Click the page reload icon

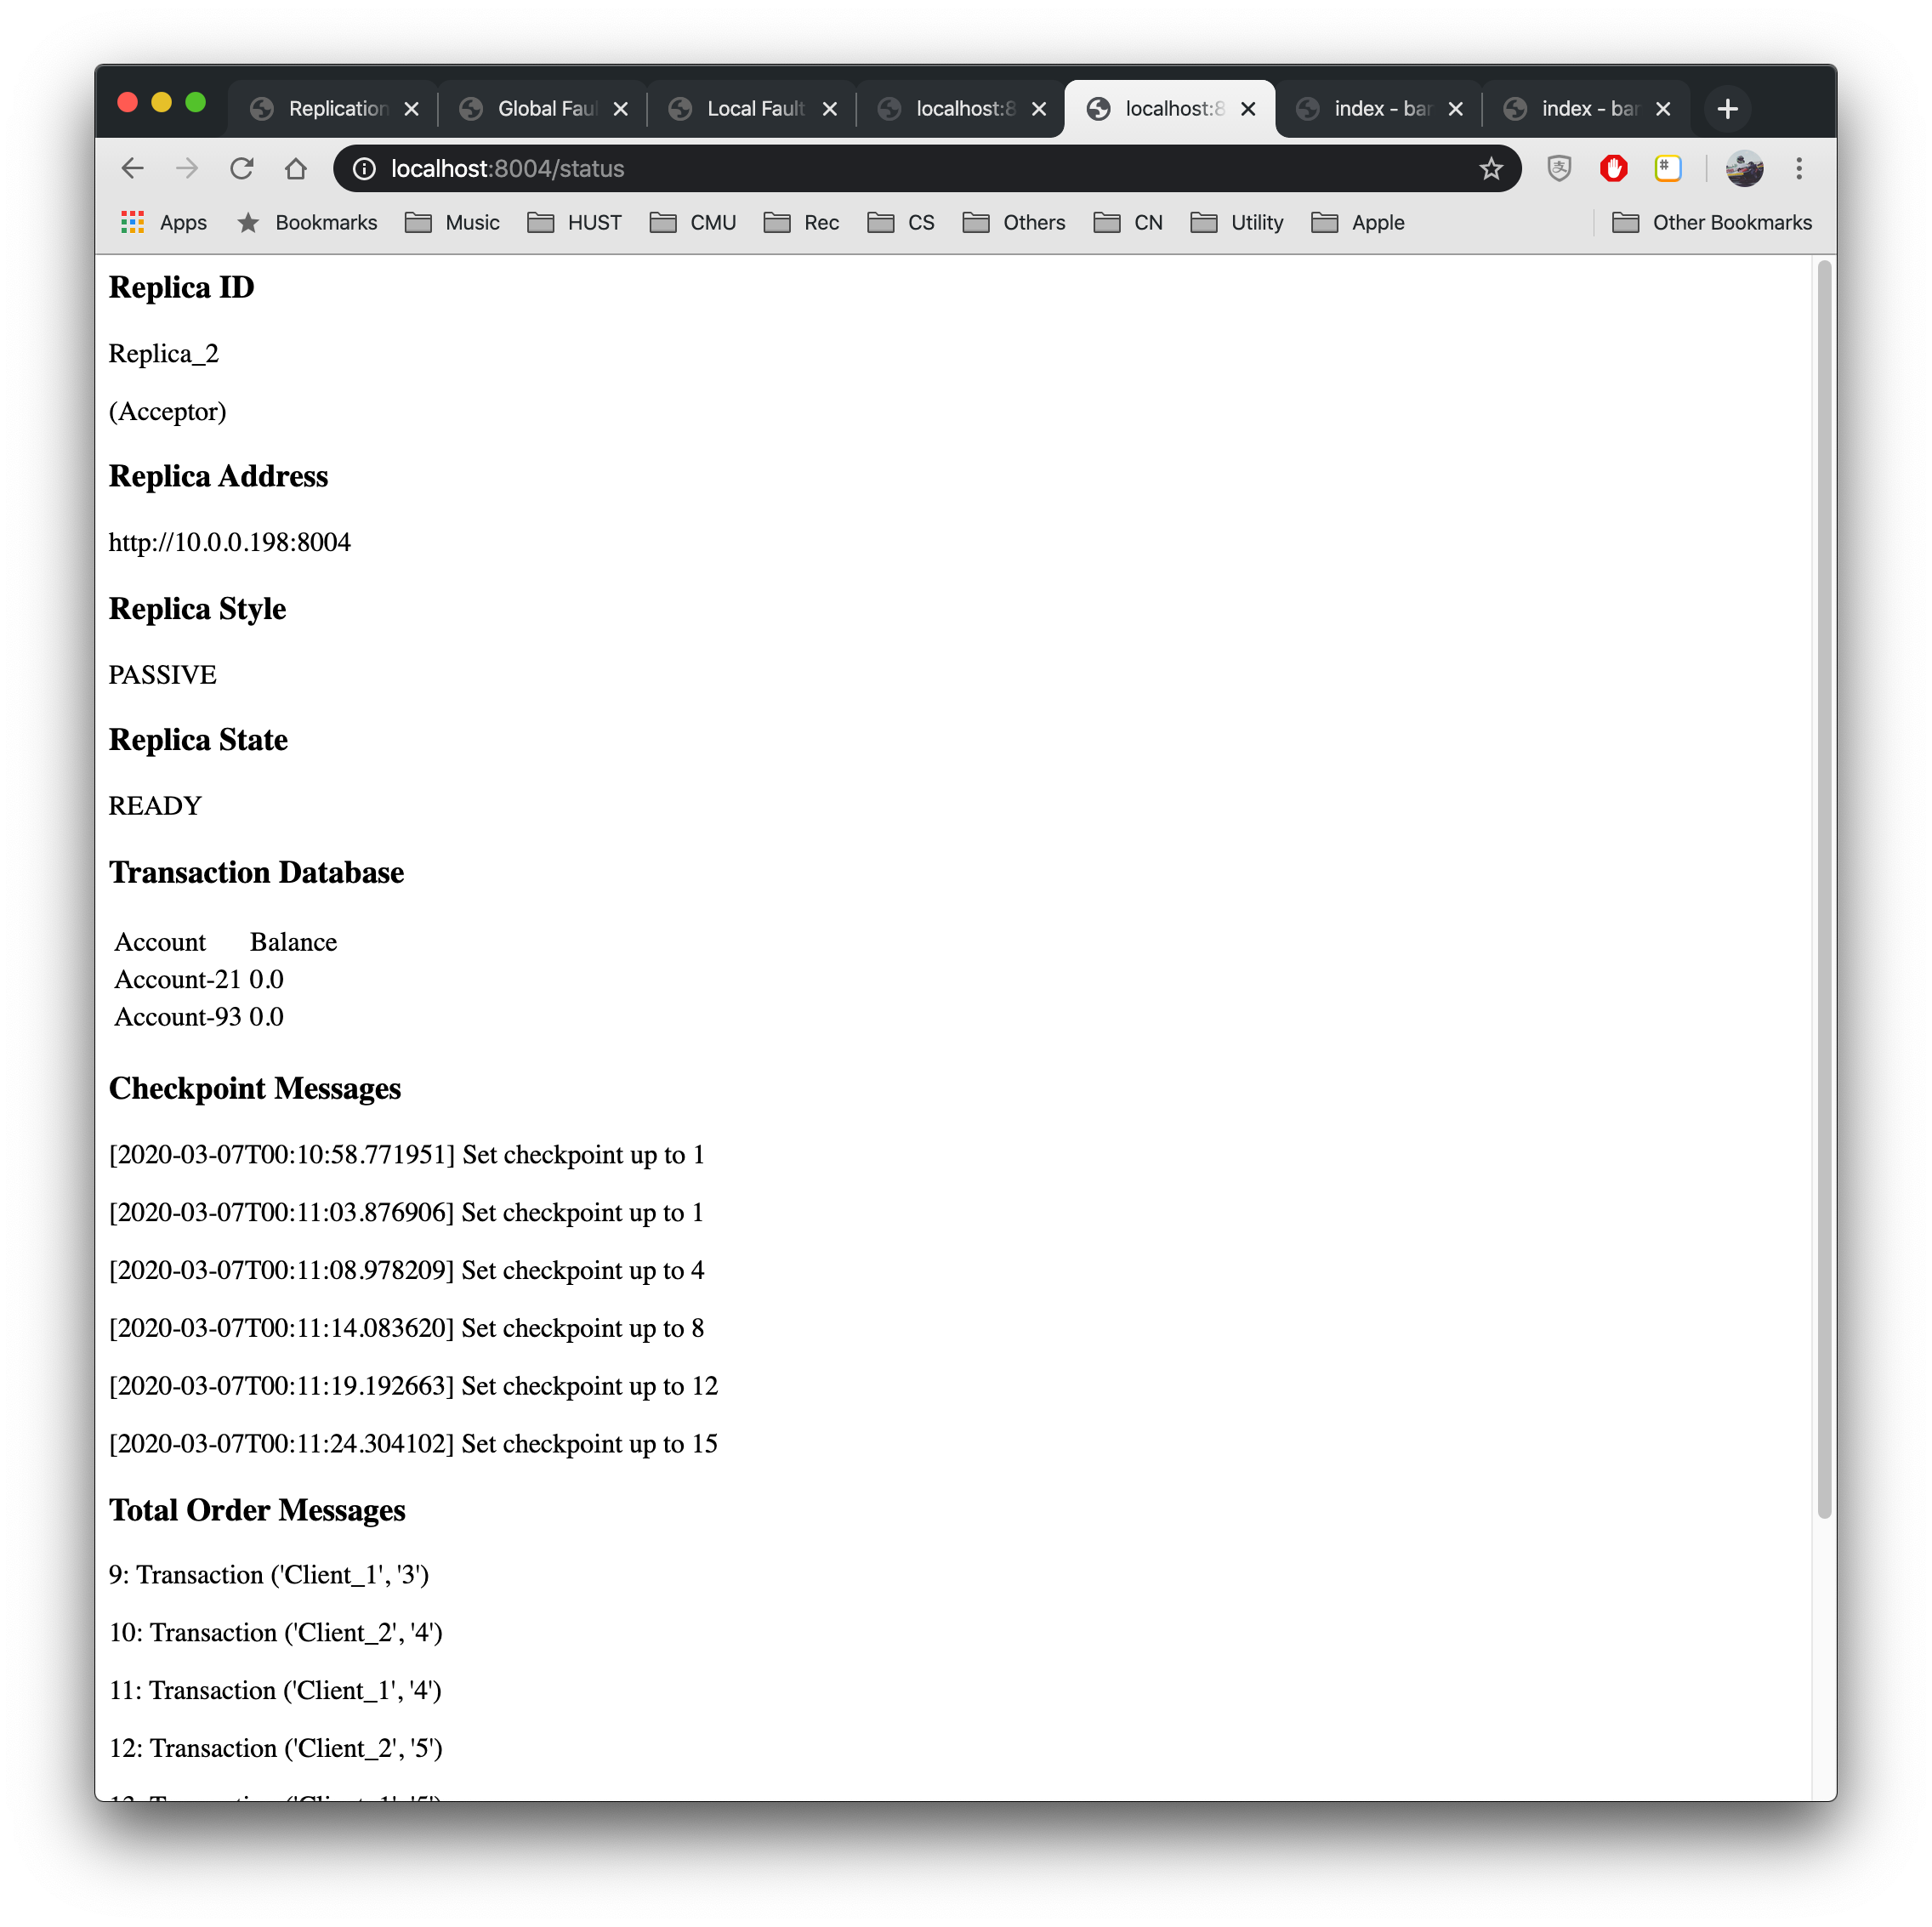[x=247, y=168]
